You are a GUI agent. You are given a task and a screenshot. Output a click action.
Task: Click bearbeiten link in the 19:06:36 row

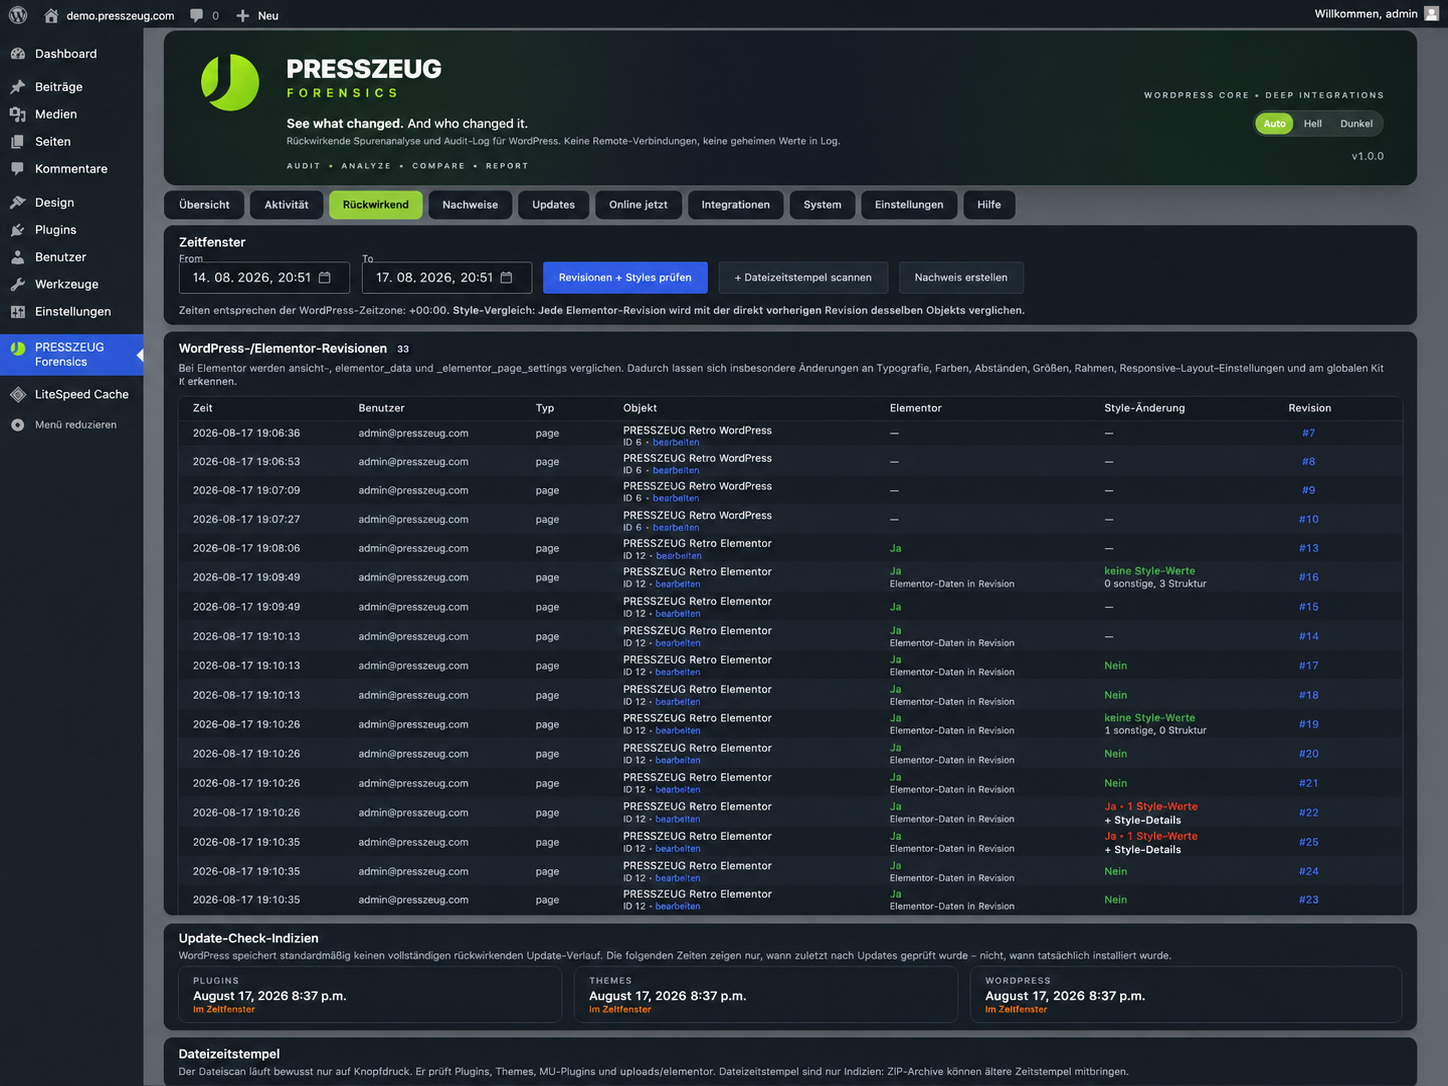677,442
